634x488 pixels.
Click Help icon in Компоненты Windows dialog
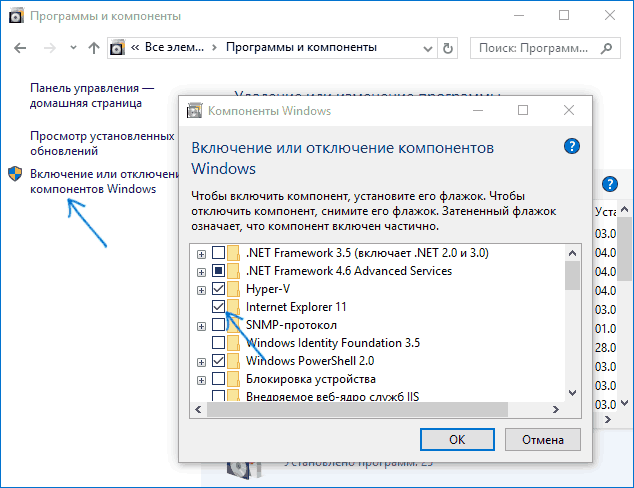pyautogui.click(x=572, y=146)
